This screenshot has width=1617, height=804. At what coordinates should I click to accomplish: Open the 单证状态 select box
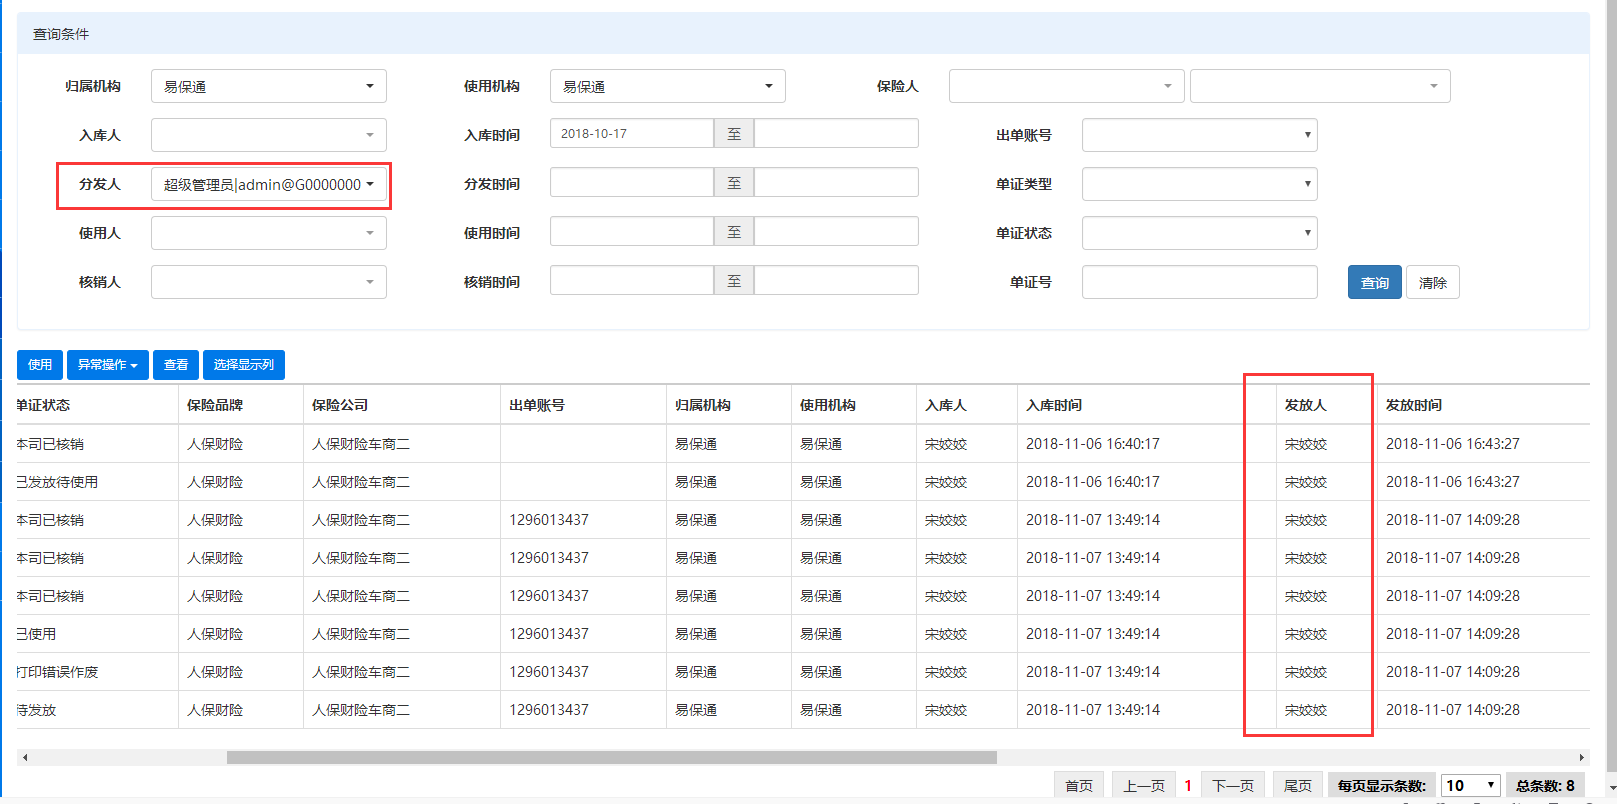coord(1199,233)
